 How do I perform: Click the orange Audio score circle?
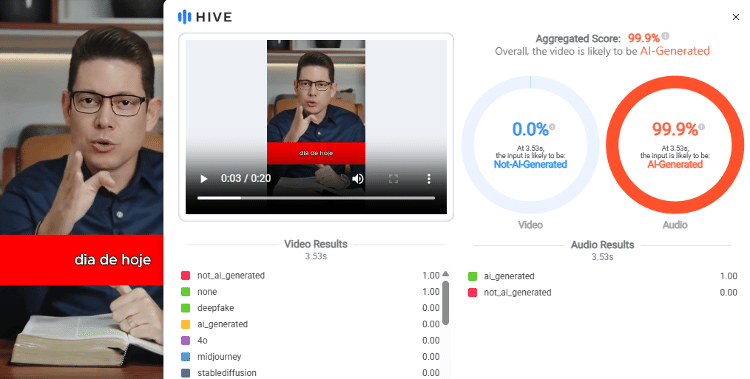tap(675, 145)
